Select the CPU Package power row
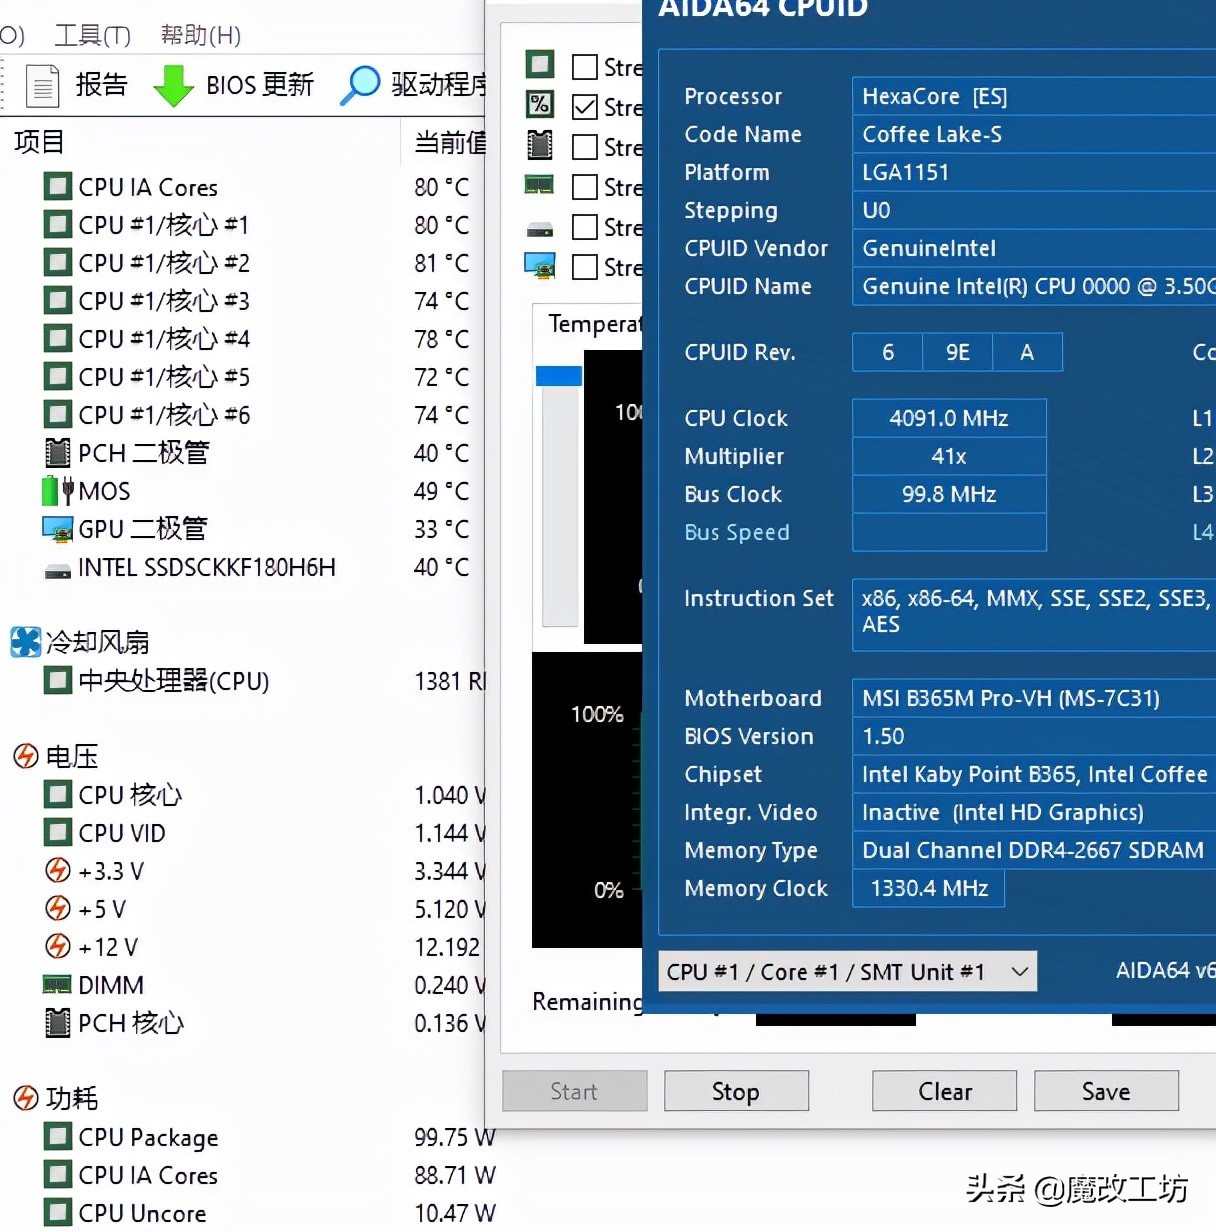1216x1232 pixels. (148, 1137)
